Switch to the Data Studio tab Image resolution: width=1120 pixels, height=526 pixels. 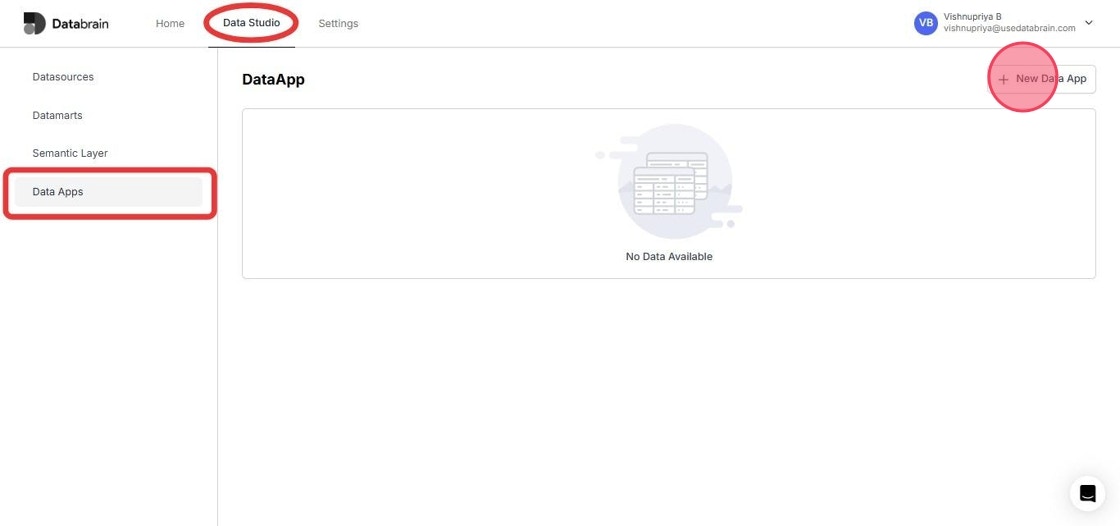click(x=251, y=24)
